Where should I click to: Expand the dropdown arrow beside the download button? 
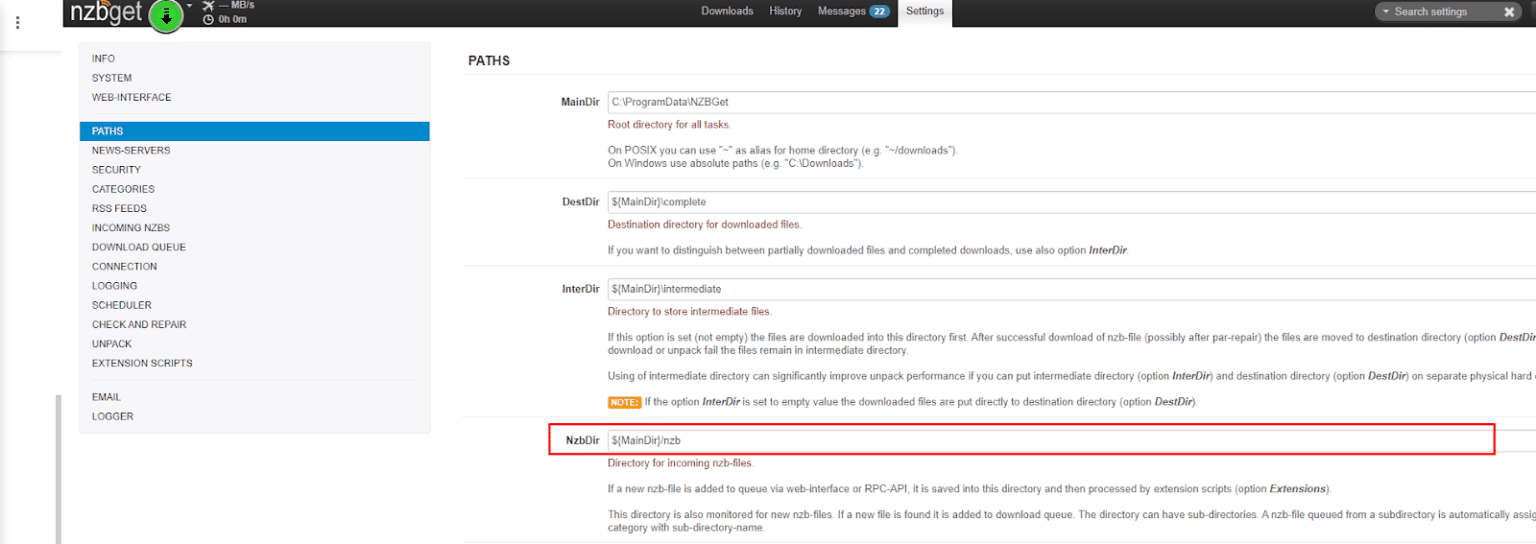click(x=189, y=6)
